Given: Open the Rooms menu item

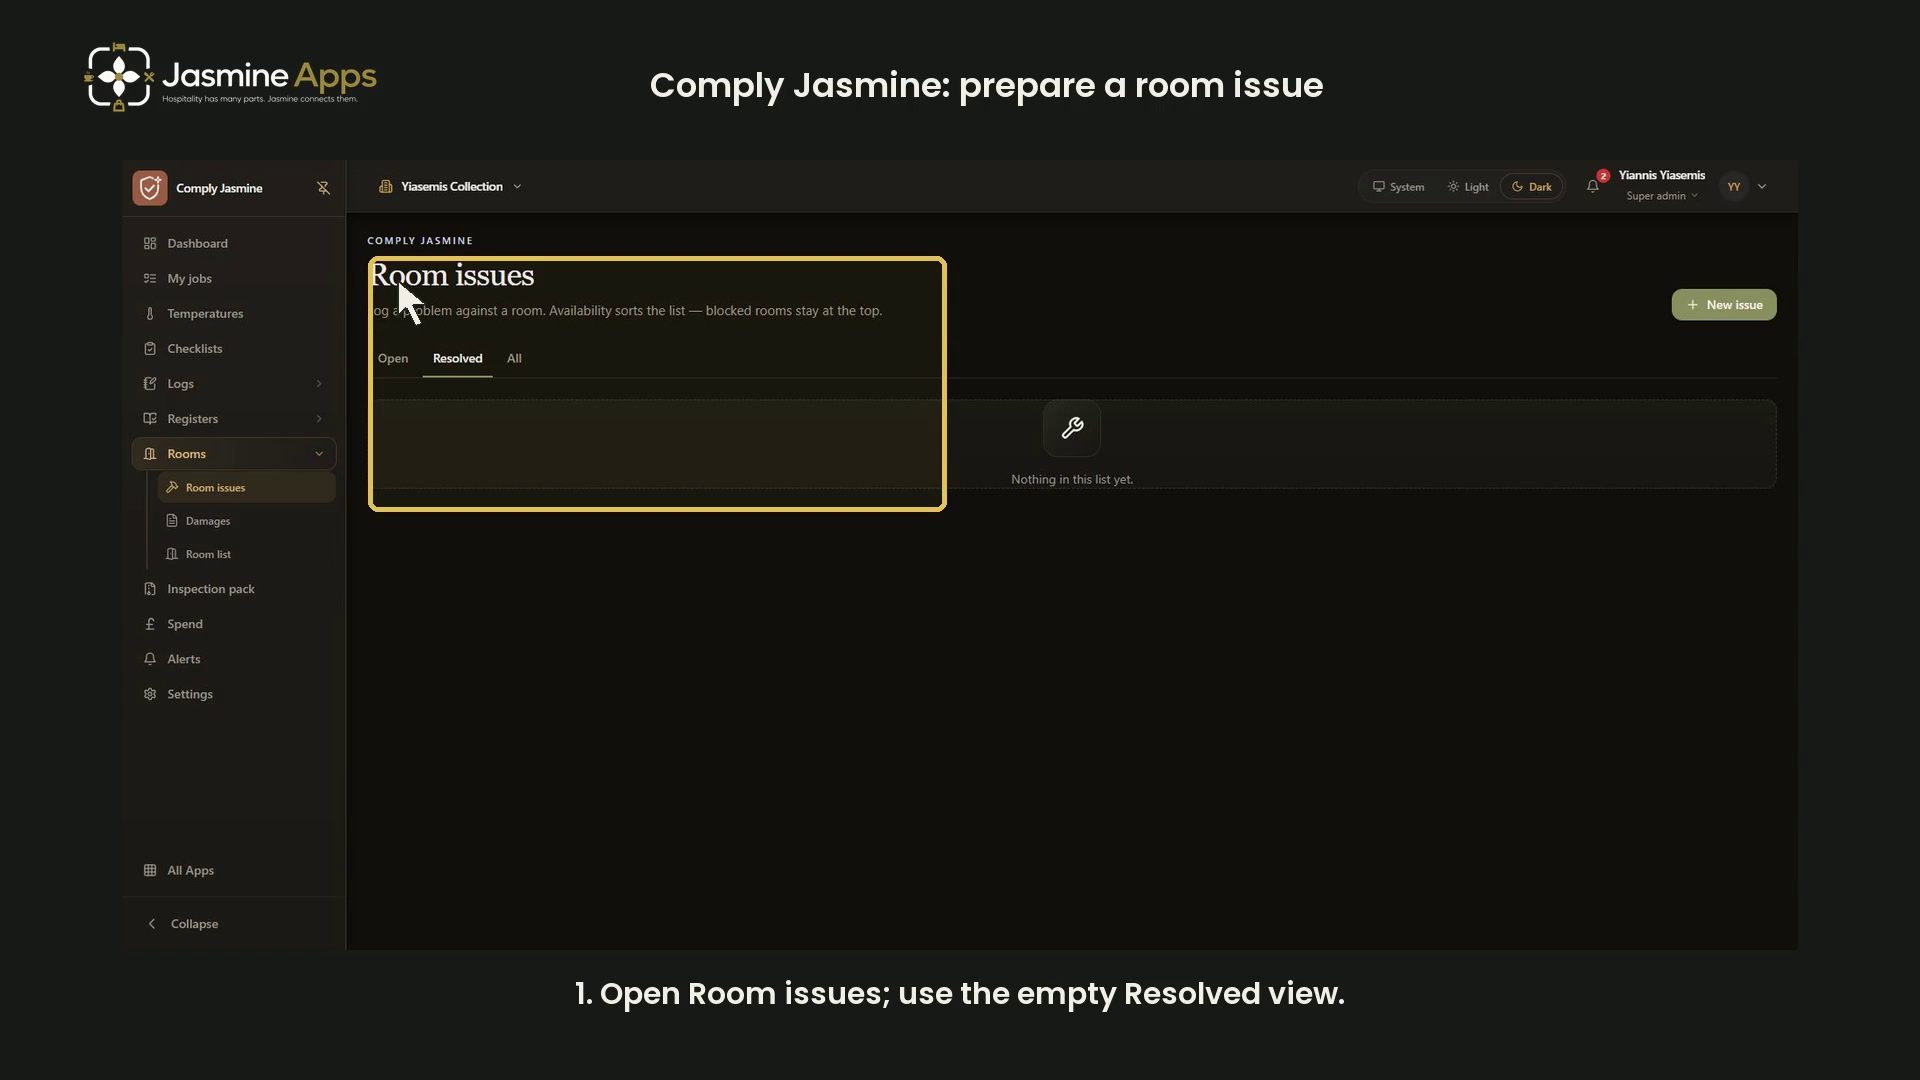Looking at the screenshot, I should tap(234, 454).
